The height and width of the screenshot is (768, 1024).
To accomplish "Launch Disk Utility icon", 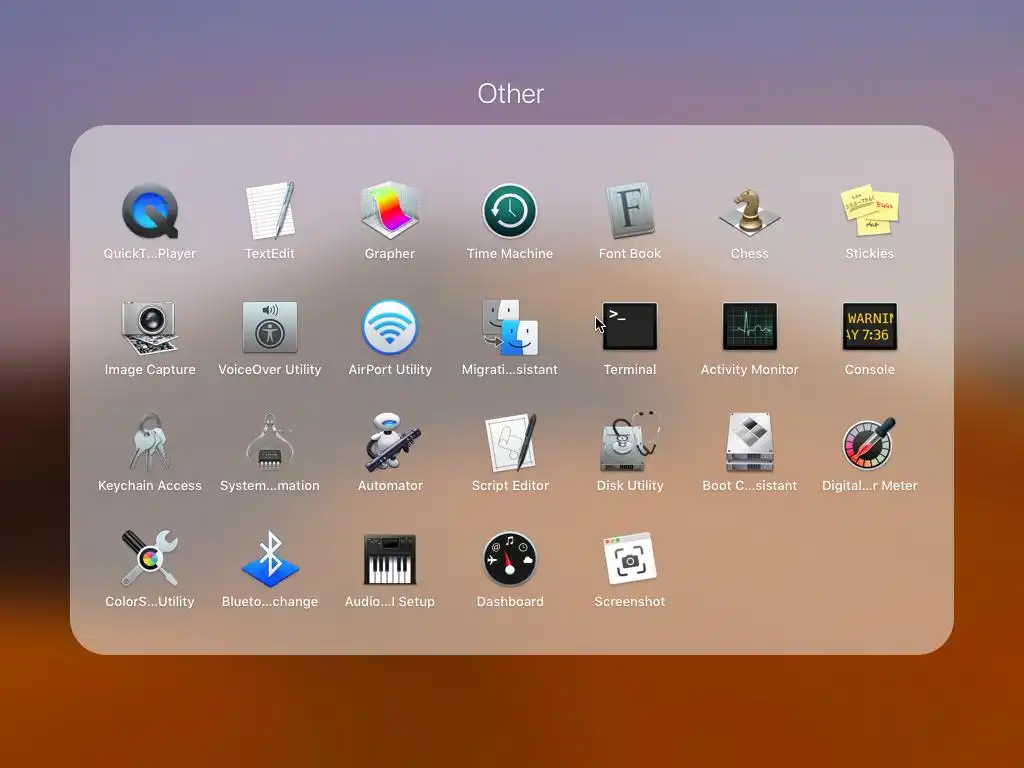I will [630, 442].
